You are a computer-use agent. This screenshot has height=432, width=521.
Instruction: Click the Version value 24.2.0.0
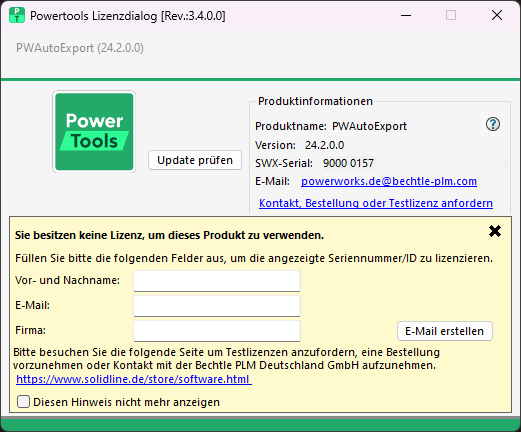coord(324,145)
